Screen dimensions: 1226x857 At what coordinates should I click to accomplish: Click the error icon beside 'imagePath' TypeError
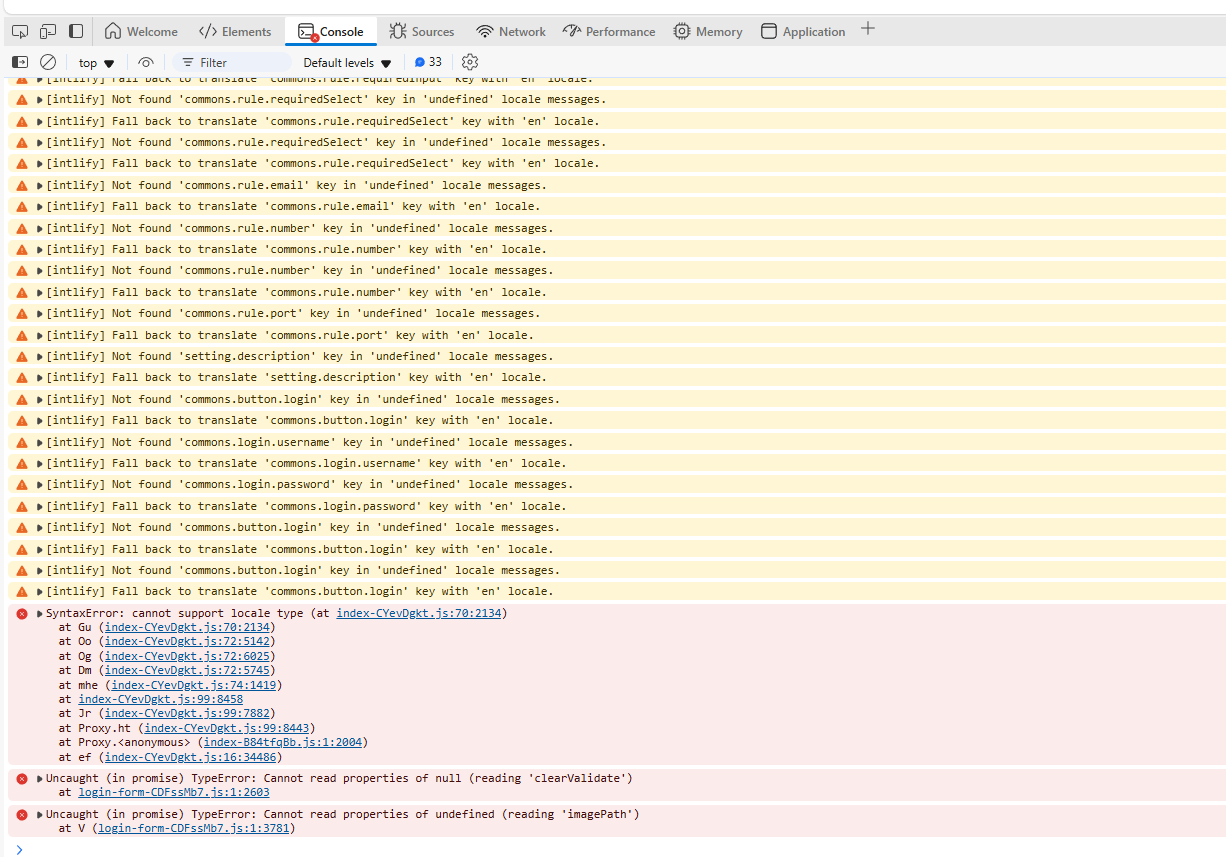[22, 814]
